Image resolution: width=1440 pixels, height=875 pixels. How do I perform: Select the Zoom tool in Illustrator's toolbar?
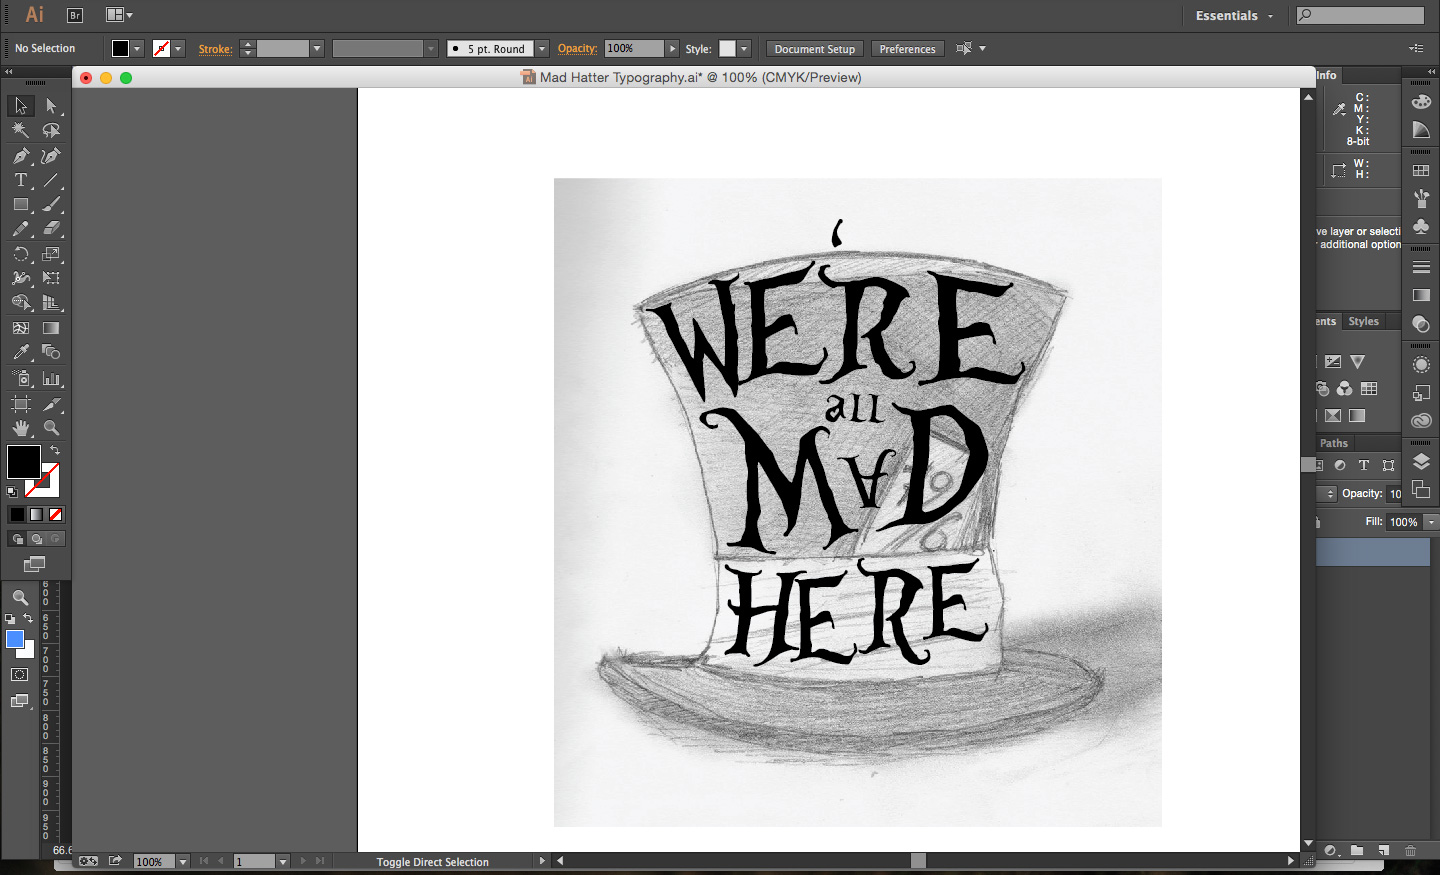pyautogui.click(x=51, y=428)
